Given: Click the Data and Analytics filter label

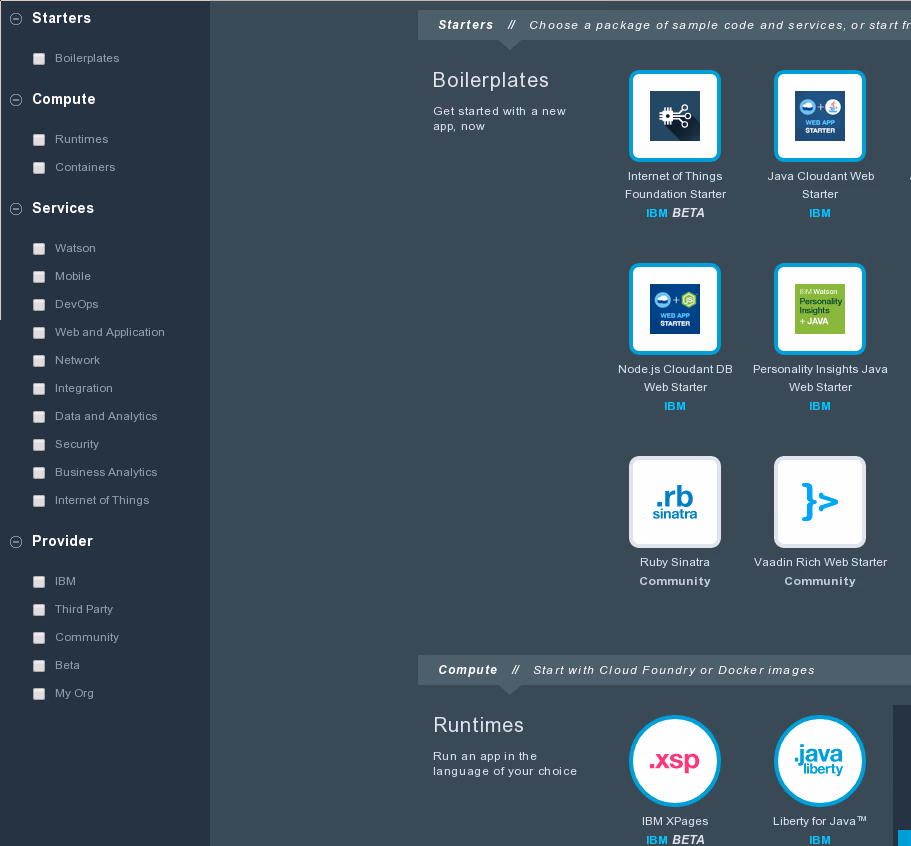Looking at the screenshot, I should point(106,416).
